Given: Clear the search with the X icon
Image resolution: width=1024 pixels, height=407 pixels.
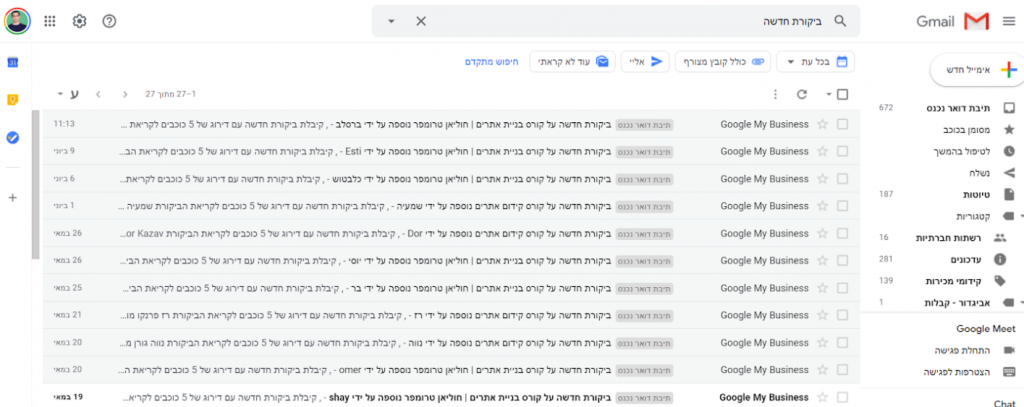Looking at the screenshot, I should 421,21.
